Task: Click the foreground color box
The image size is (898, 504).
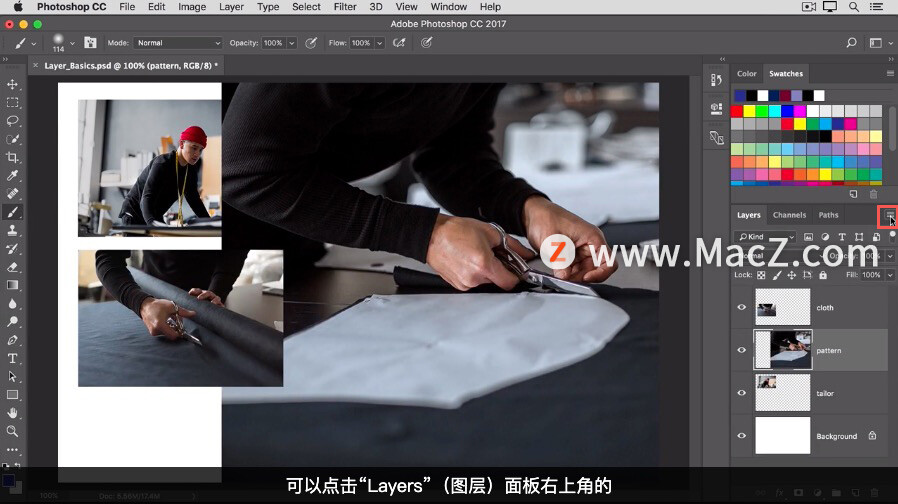Action: (x=8, y=480)
